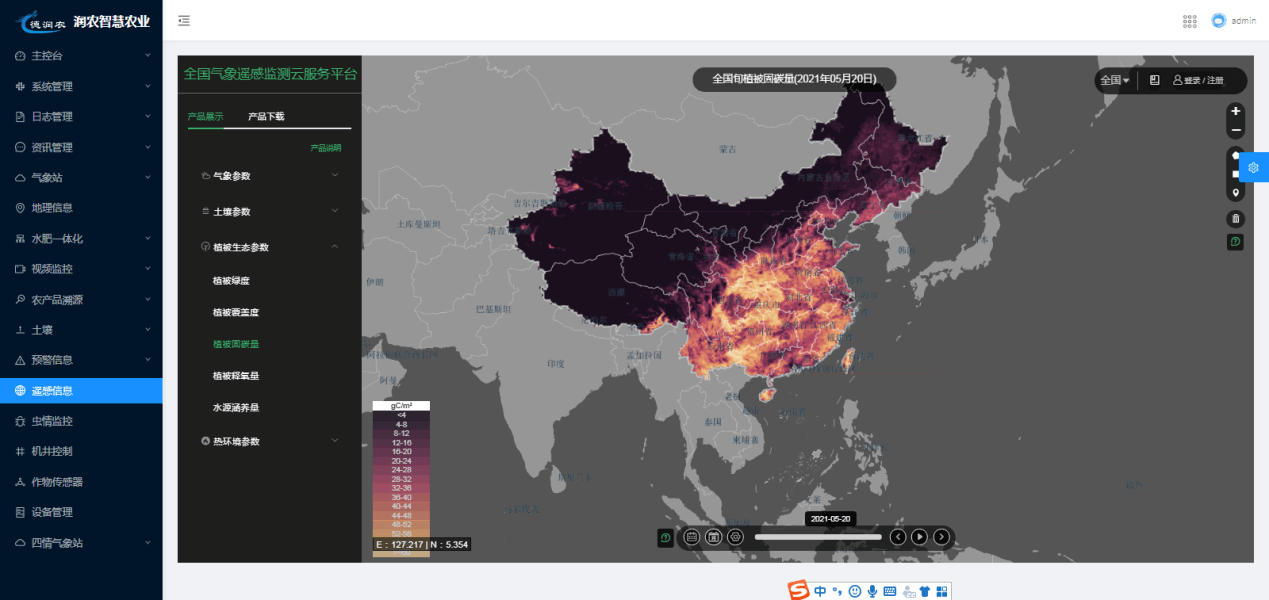
Task: Go to previous date on timeline
Action: (898, 537)
